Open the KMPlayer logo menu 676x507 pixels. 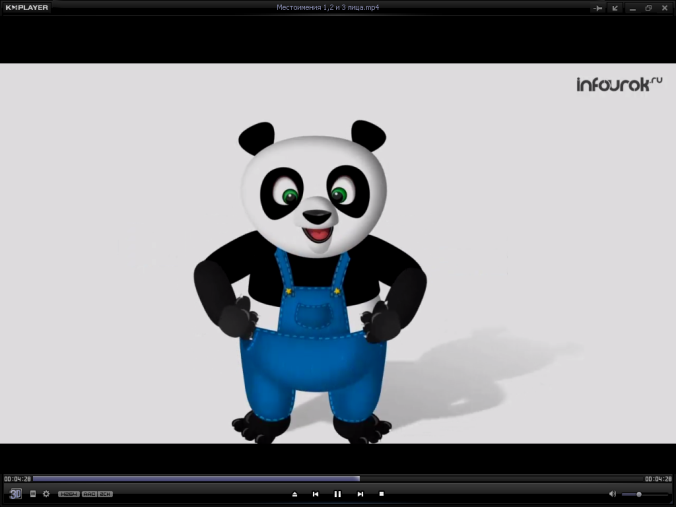pyautogui.click(x=27, y=7)
